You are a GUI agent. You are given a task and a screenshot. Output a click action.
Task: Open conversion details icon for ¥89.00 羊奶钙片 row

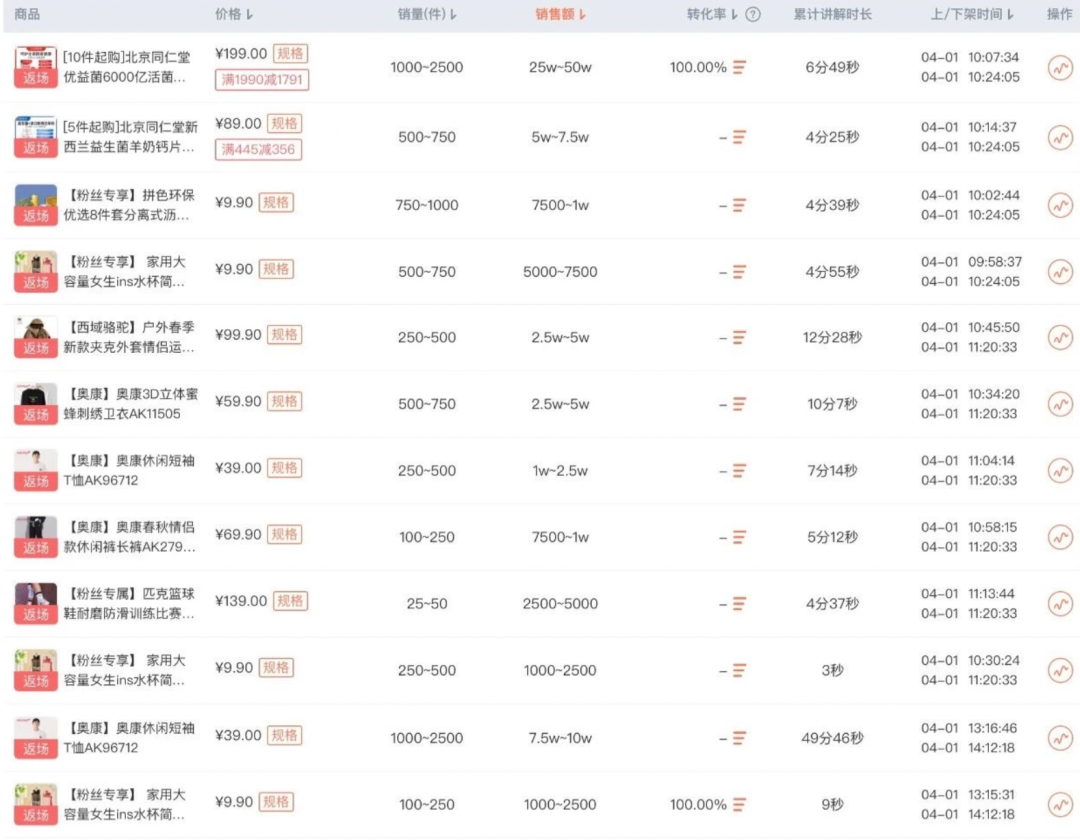pos(739,137)
